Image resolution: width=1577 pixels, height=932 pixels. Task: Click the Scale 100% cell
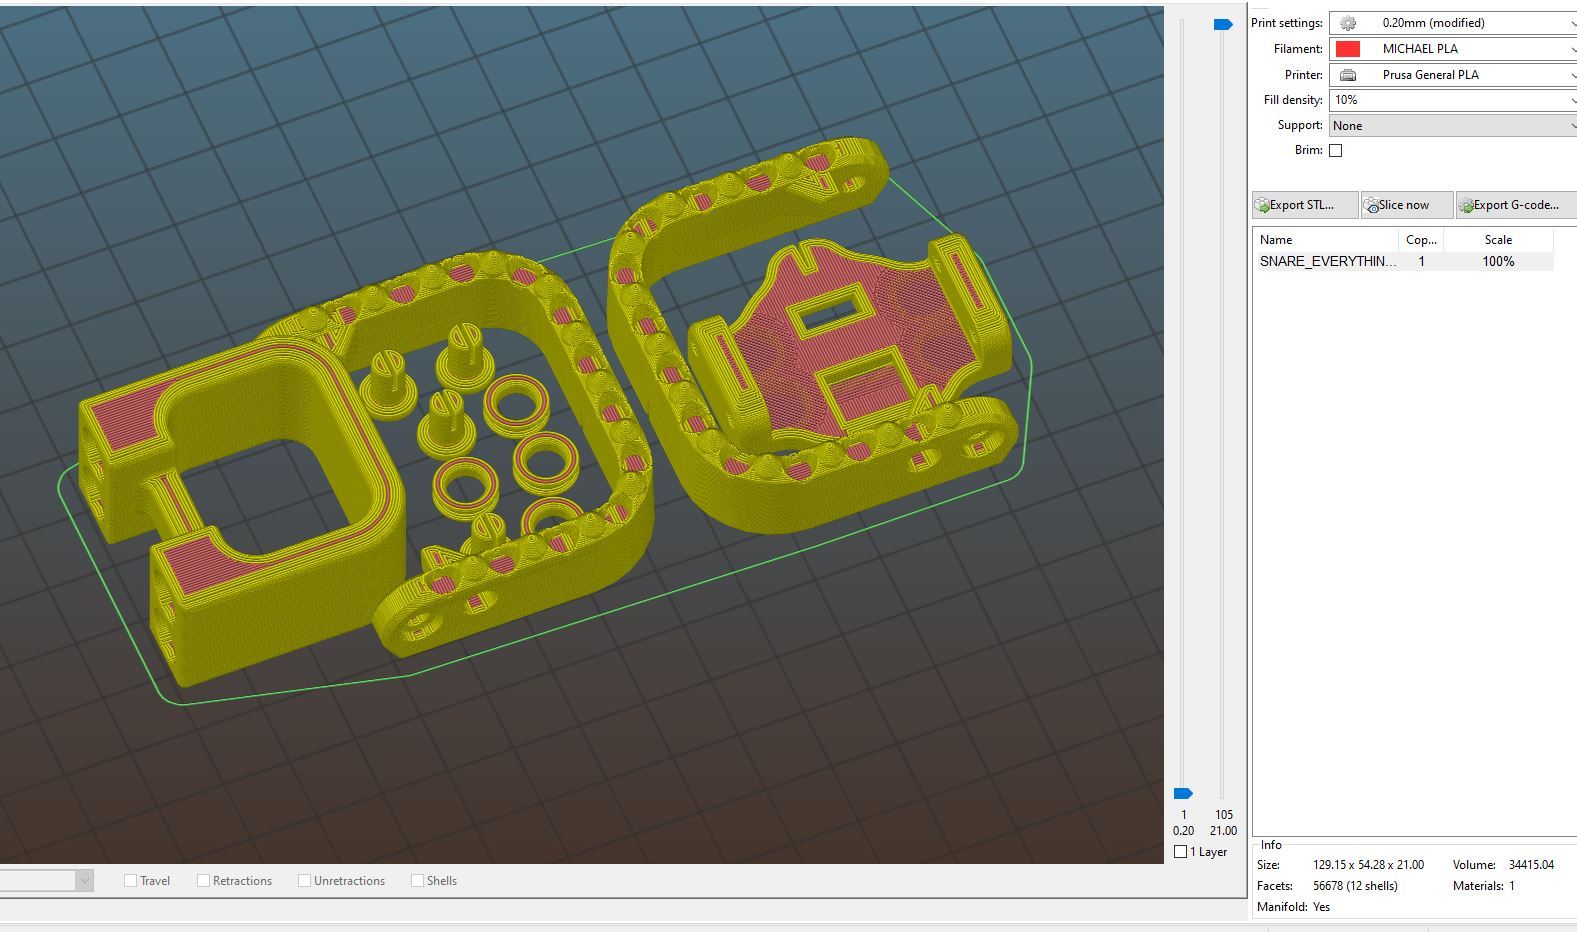click(1498, 261)
